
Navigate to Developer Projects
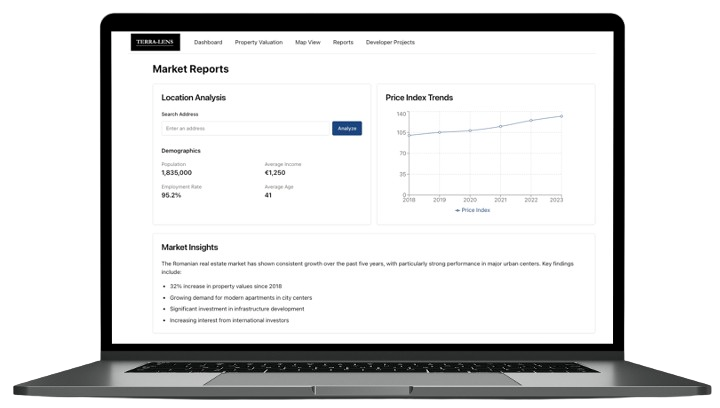pyautogui.click(x=390, y=42)
